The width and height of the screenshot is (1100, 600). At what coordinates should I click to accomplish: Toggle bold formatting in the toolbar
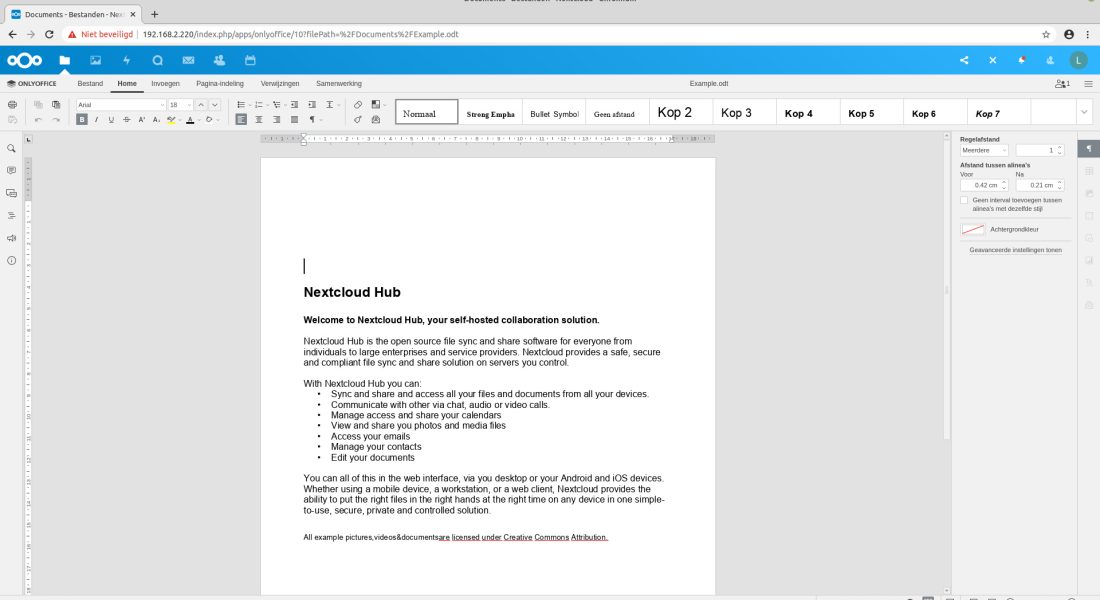(83, 119)
